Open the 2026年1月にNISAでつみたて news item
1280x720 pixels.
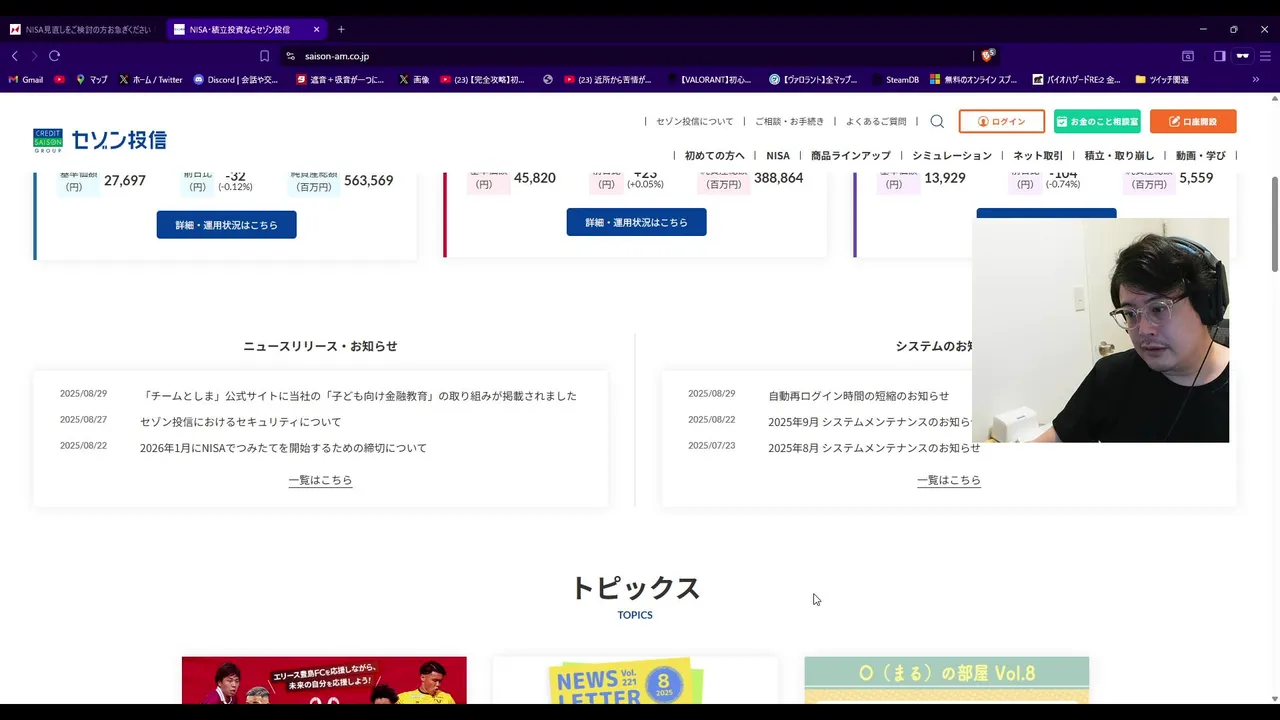click(284, 448)
